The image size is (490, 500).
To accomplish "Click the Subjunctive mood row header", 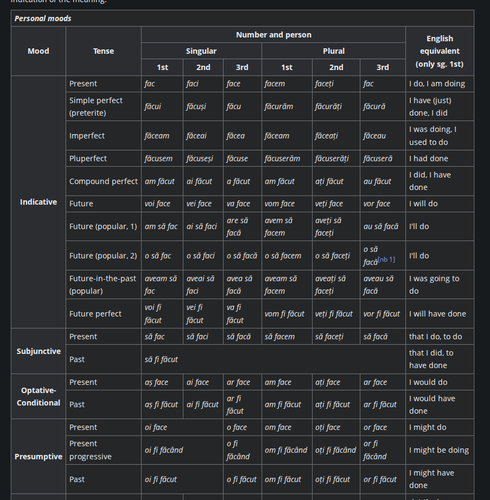I will tap(38, 351).
